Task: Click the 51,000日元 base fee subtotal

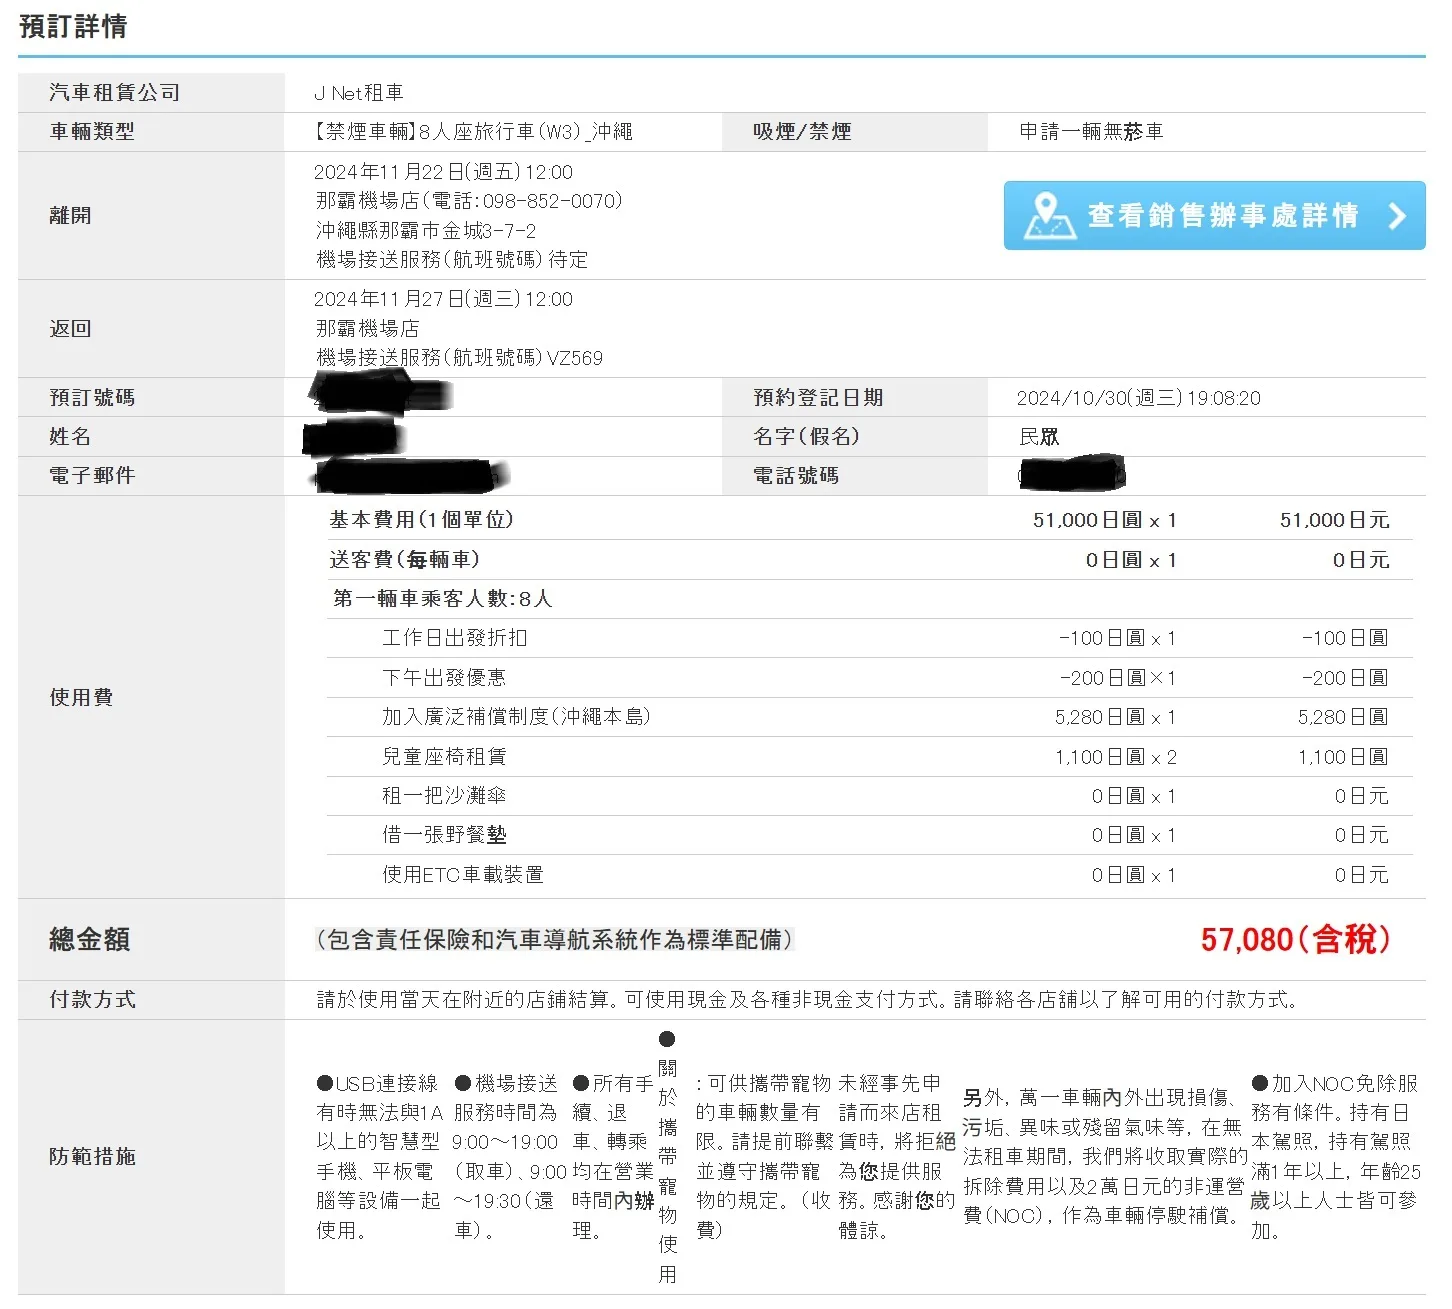Action: coord(1335,520)
